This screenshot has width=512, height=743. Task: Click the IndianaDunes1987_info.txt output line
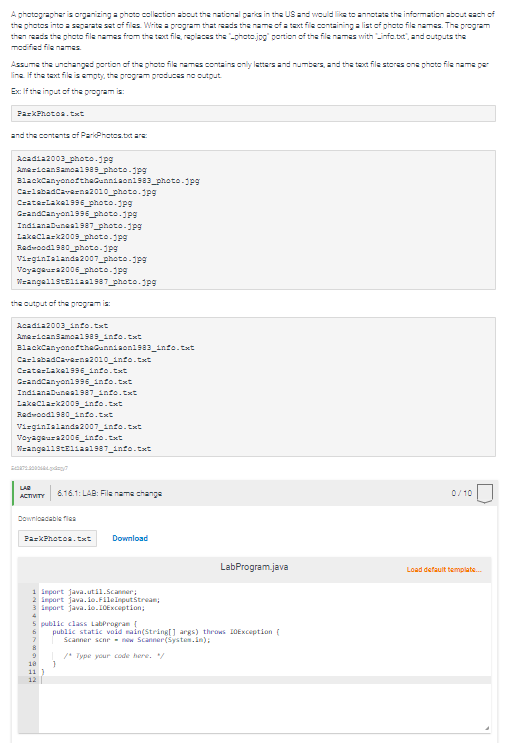[x=77, y=393]
